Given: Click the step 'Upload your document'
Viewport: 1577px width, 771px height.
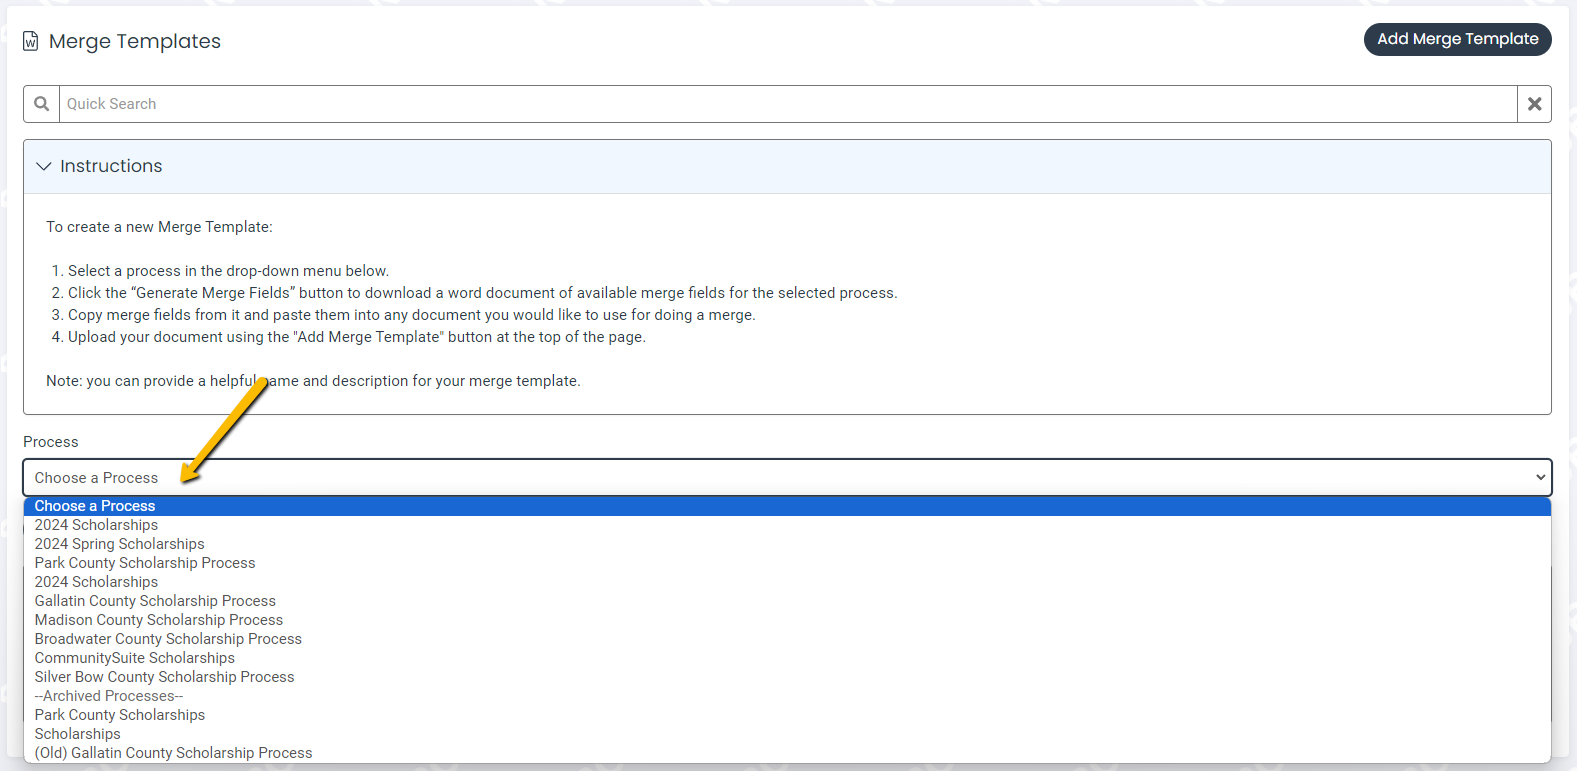Looking at the screenshot, I should click(357, 337).
